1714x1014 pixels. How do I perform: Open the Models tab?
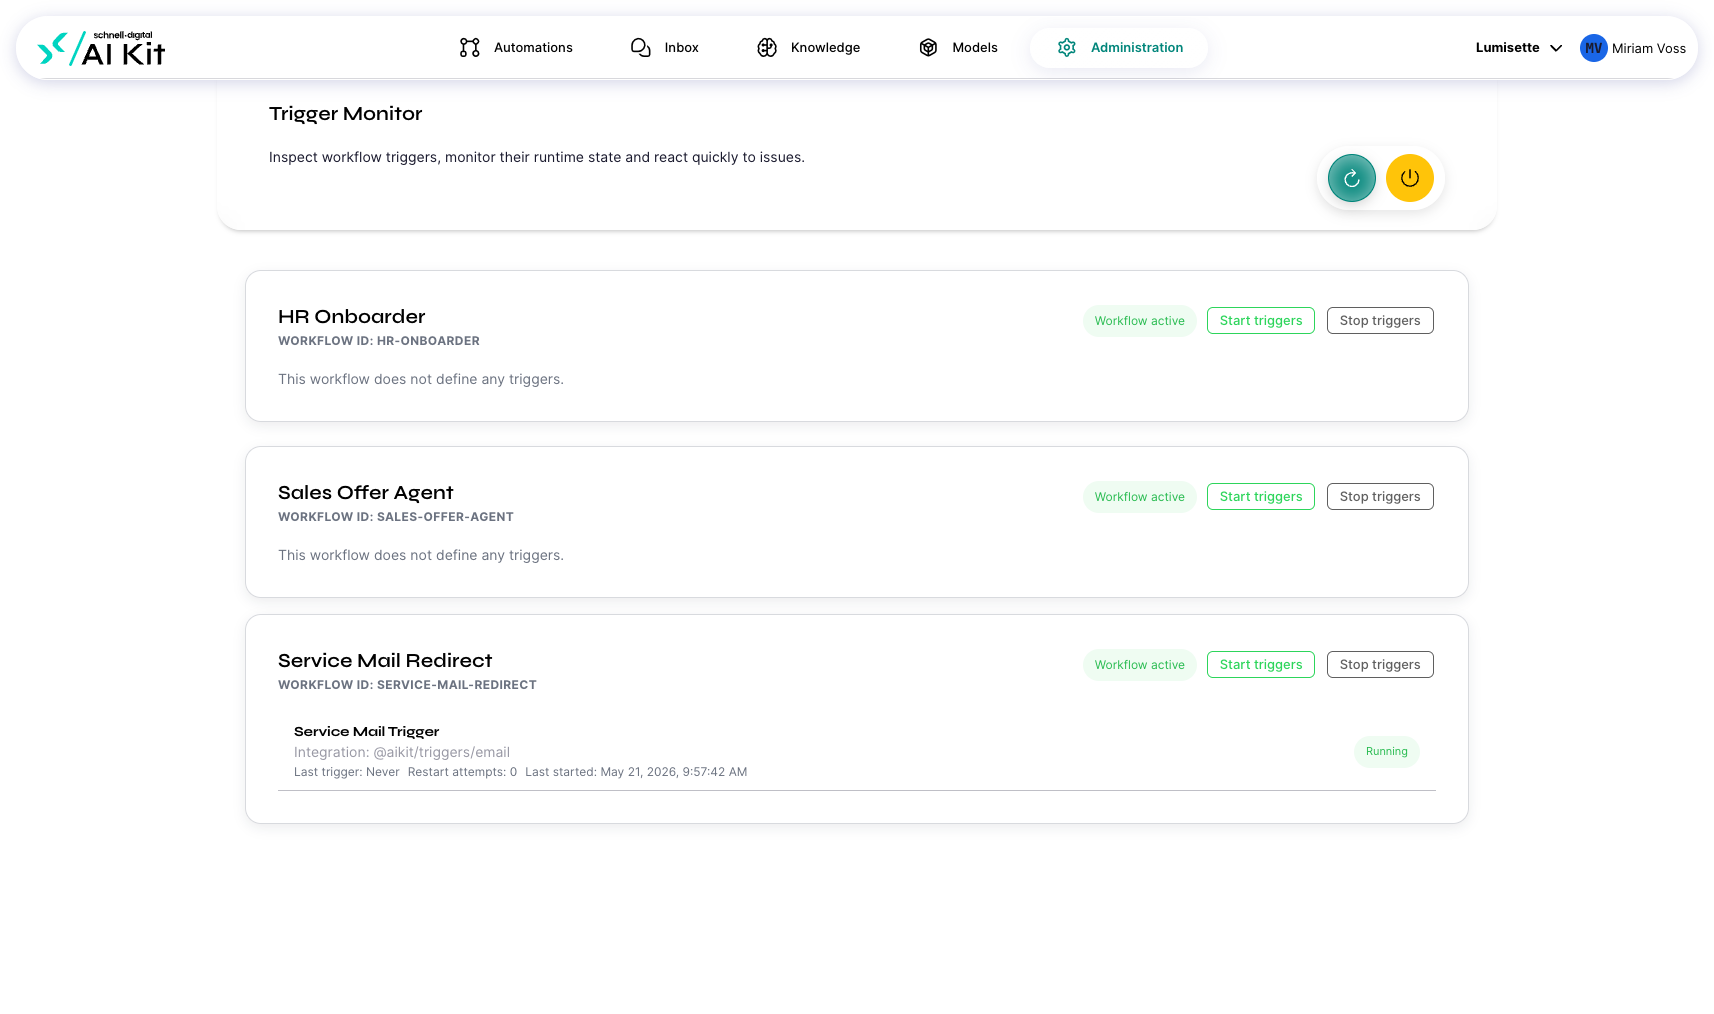pyautogui.click(x=958, y=48)
